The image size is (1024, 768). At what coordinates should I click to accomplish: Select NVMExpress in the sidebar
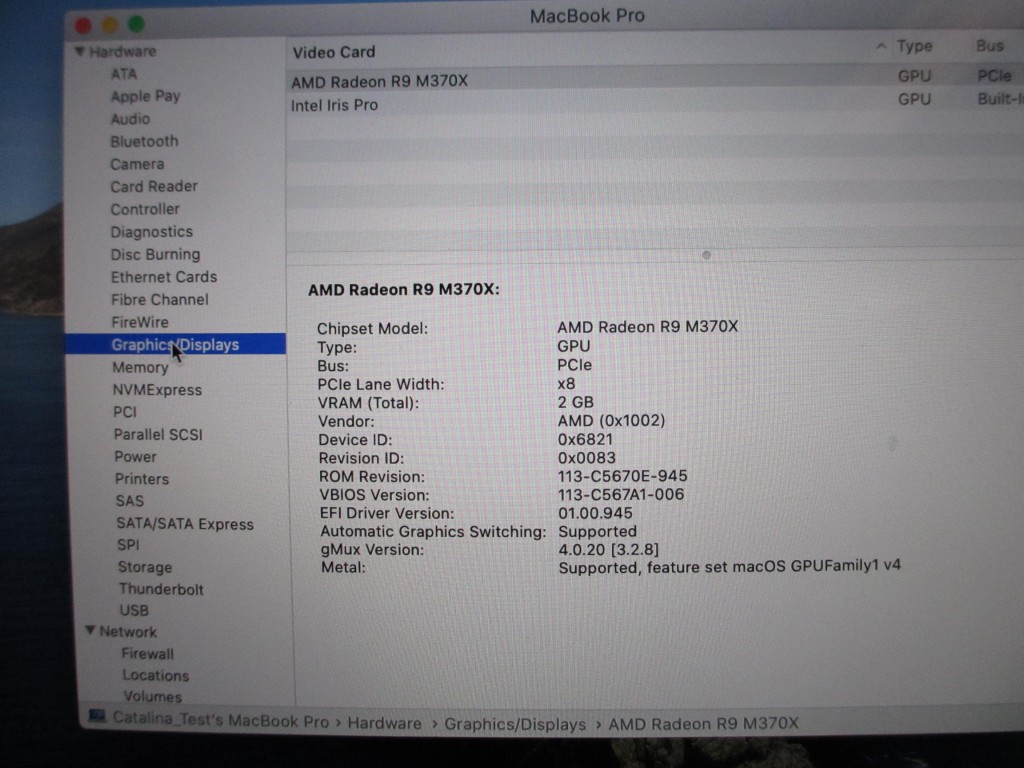tap(157, 390)
